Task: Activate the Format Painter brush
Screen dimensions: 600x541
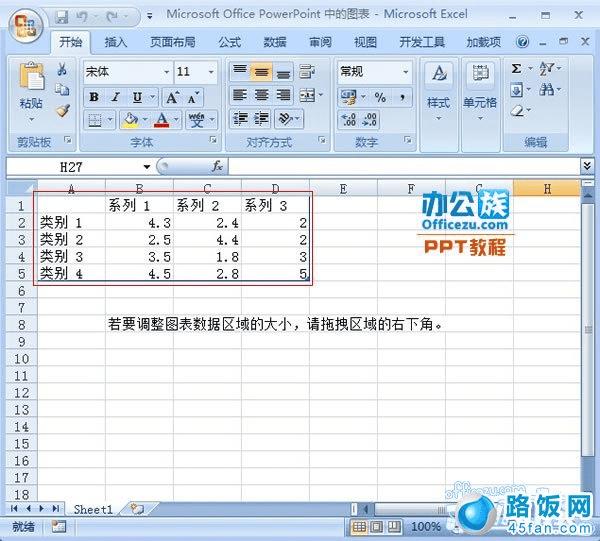Action: click(62, 111)
